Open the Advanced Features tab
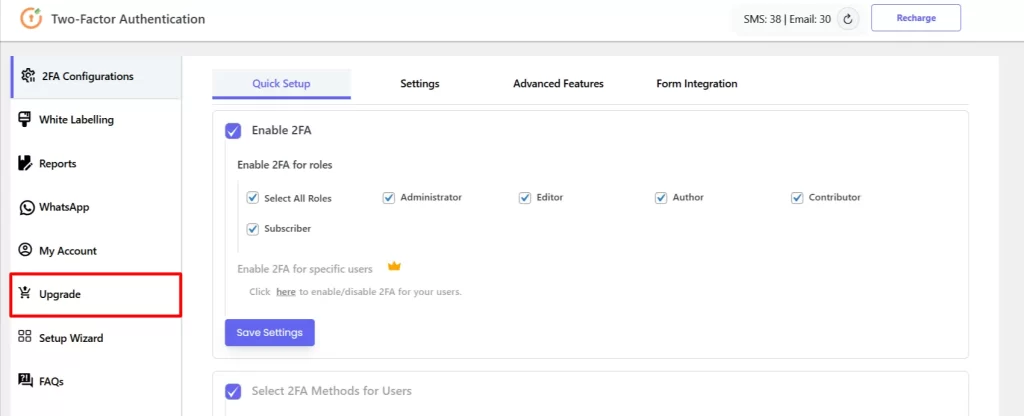The width and height of the screenshot is (1024, 416). tap(558, 84)
